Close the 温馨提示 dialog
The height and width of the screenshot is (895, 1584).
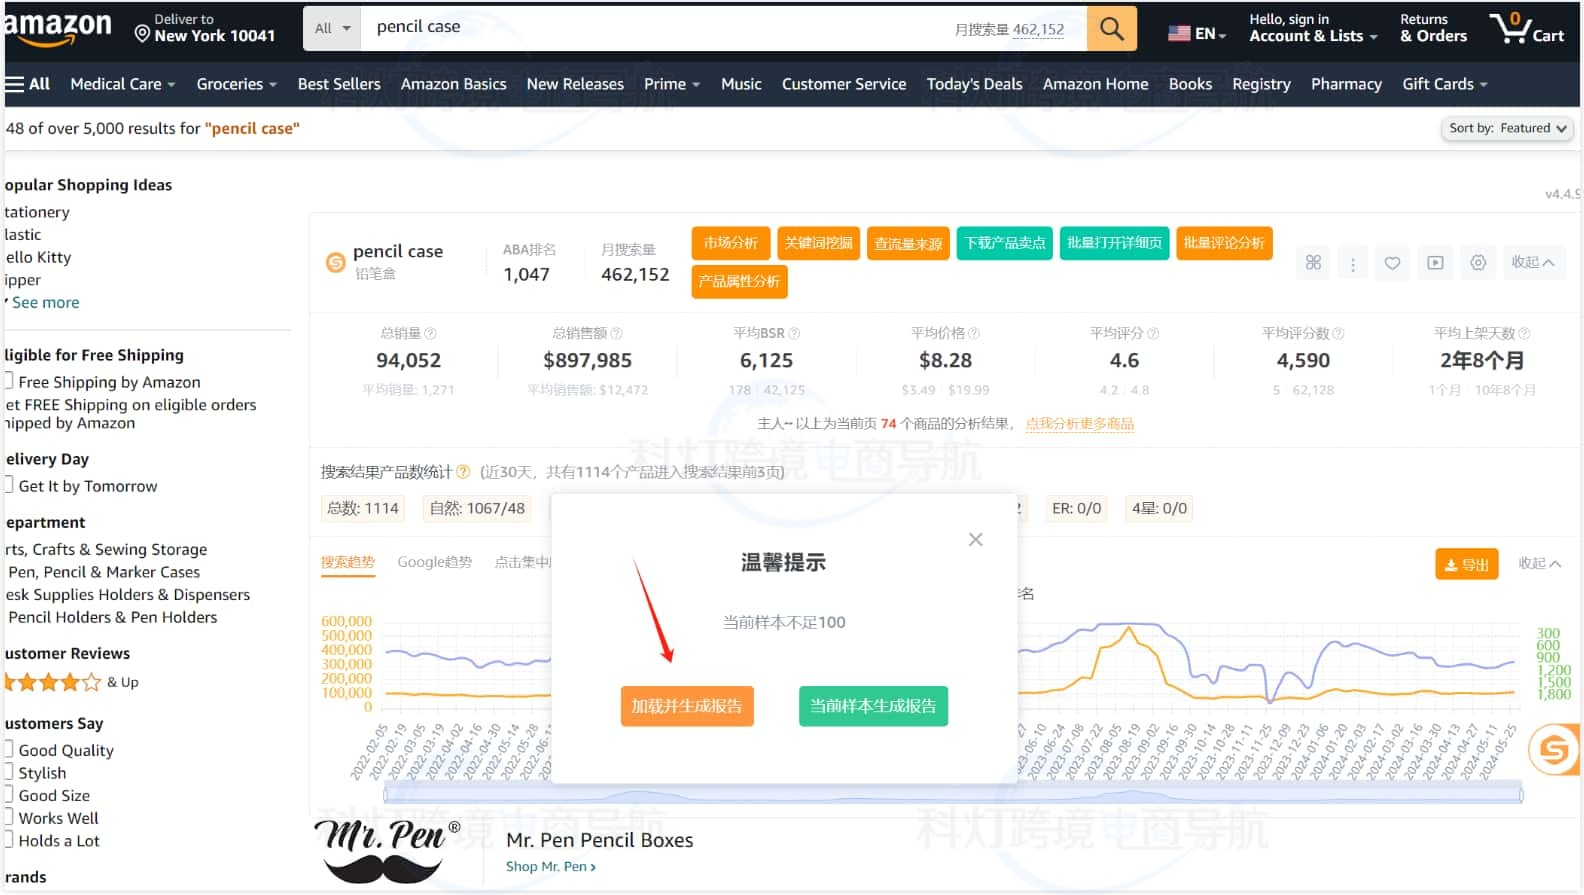[975, 539]
